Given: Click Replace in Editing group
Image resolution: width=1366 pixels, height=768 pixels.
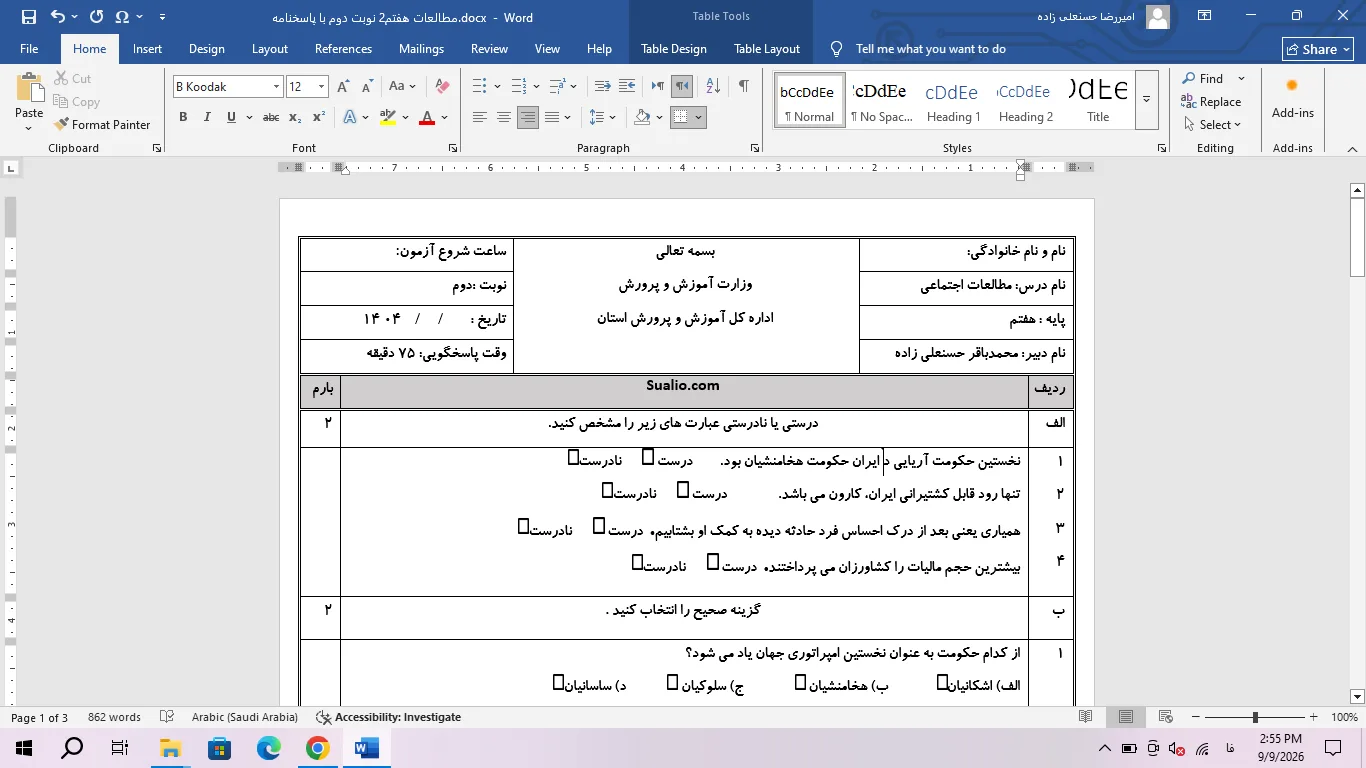Looking at the screenshot, I should click(x=1211, y=102).
